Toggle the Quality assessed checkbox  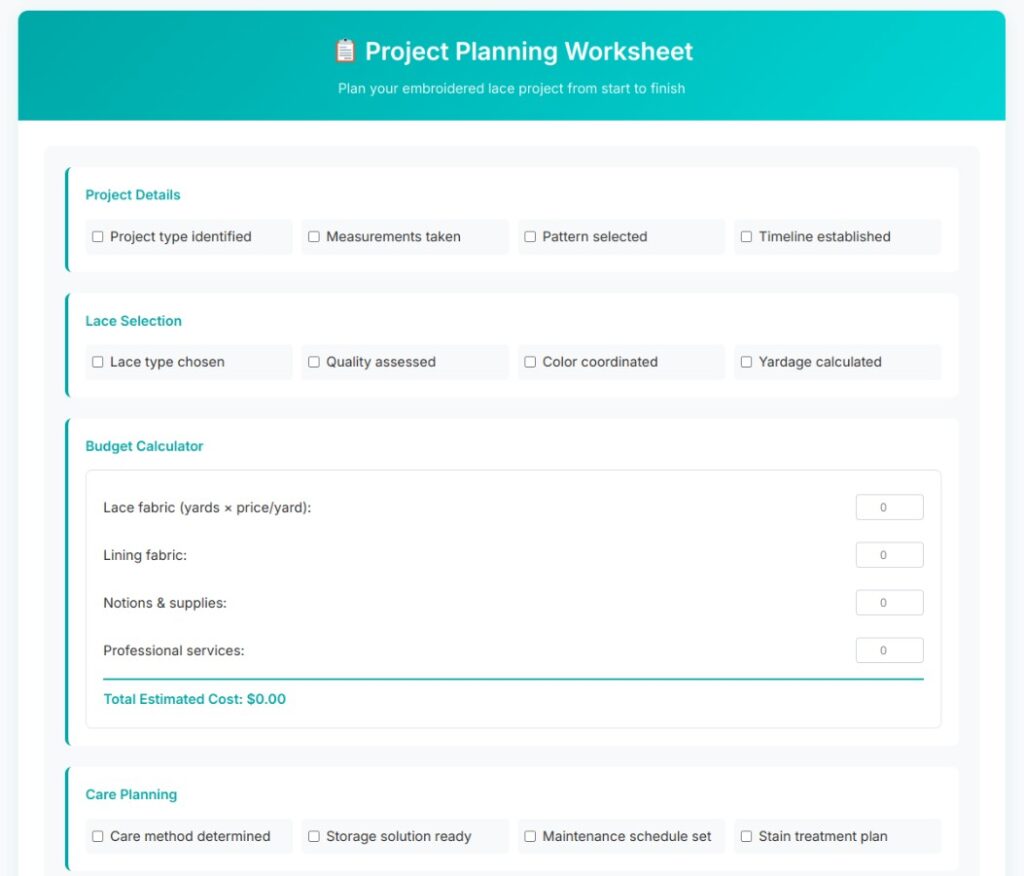pos(313,362)
